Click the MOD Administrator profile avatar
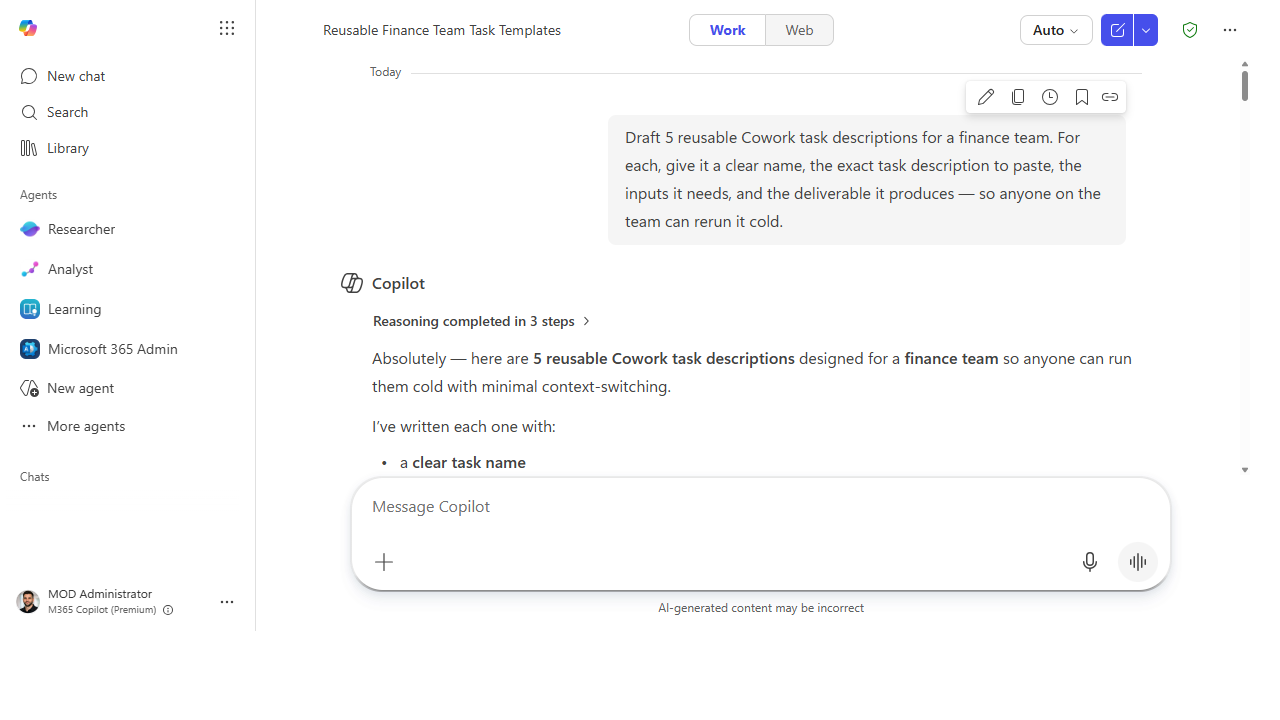The height and width of the screenshot is (720, 1280). 28,601
